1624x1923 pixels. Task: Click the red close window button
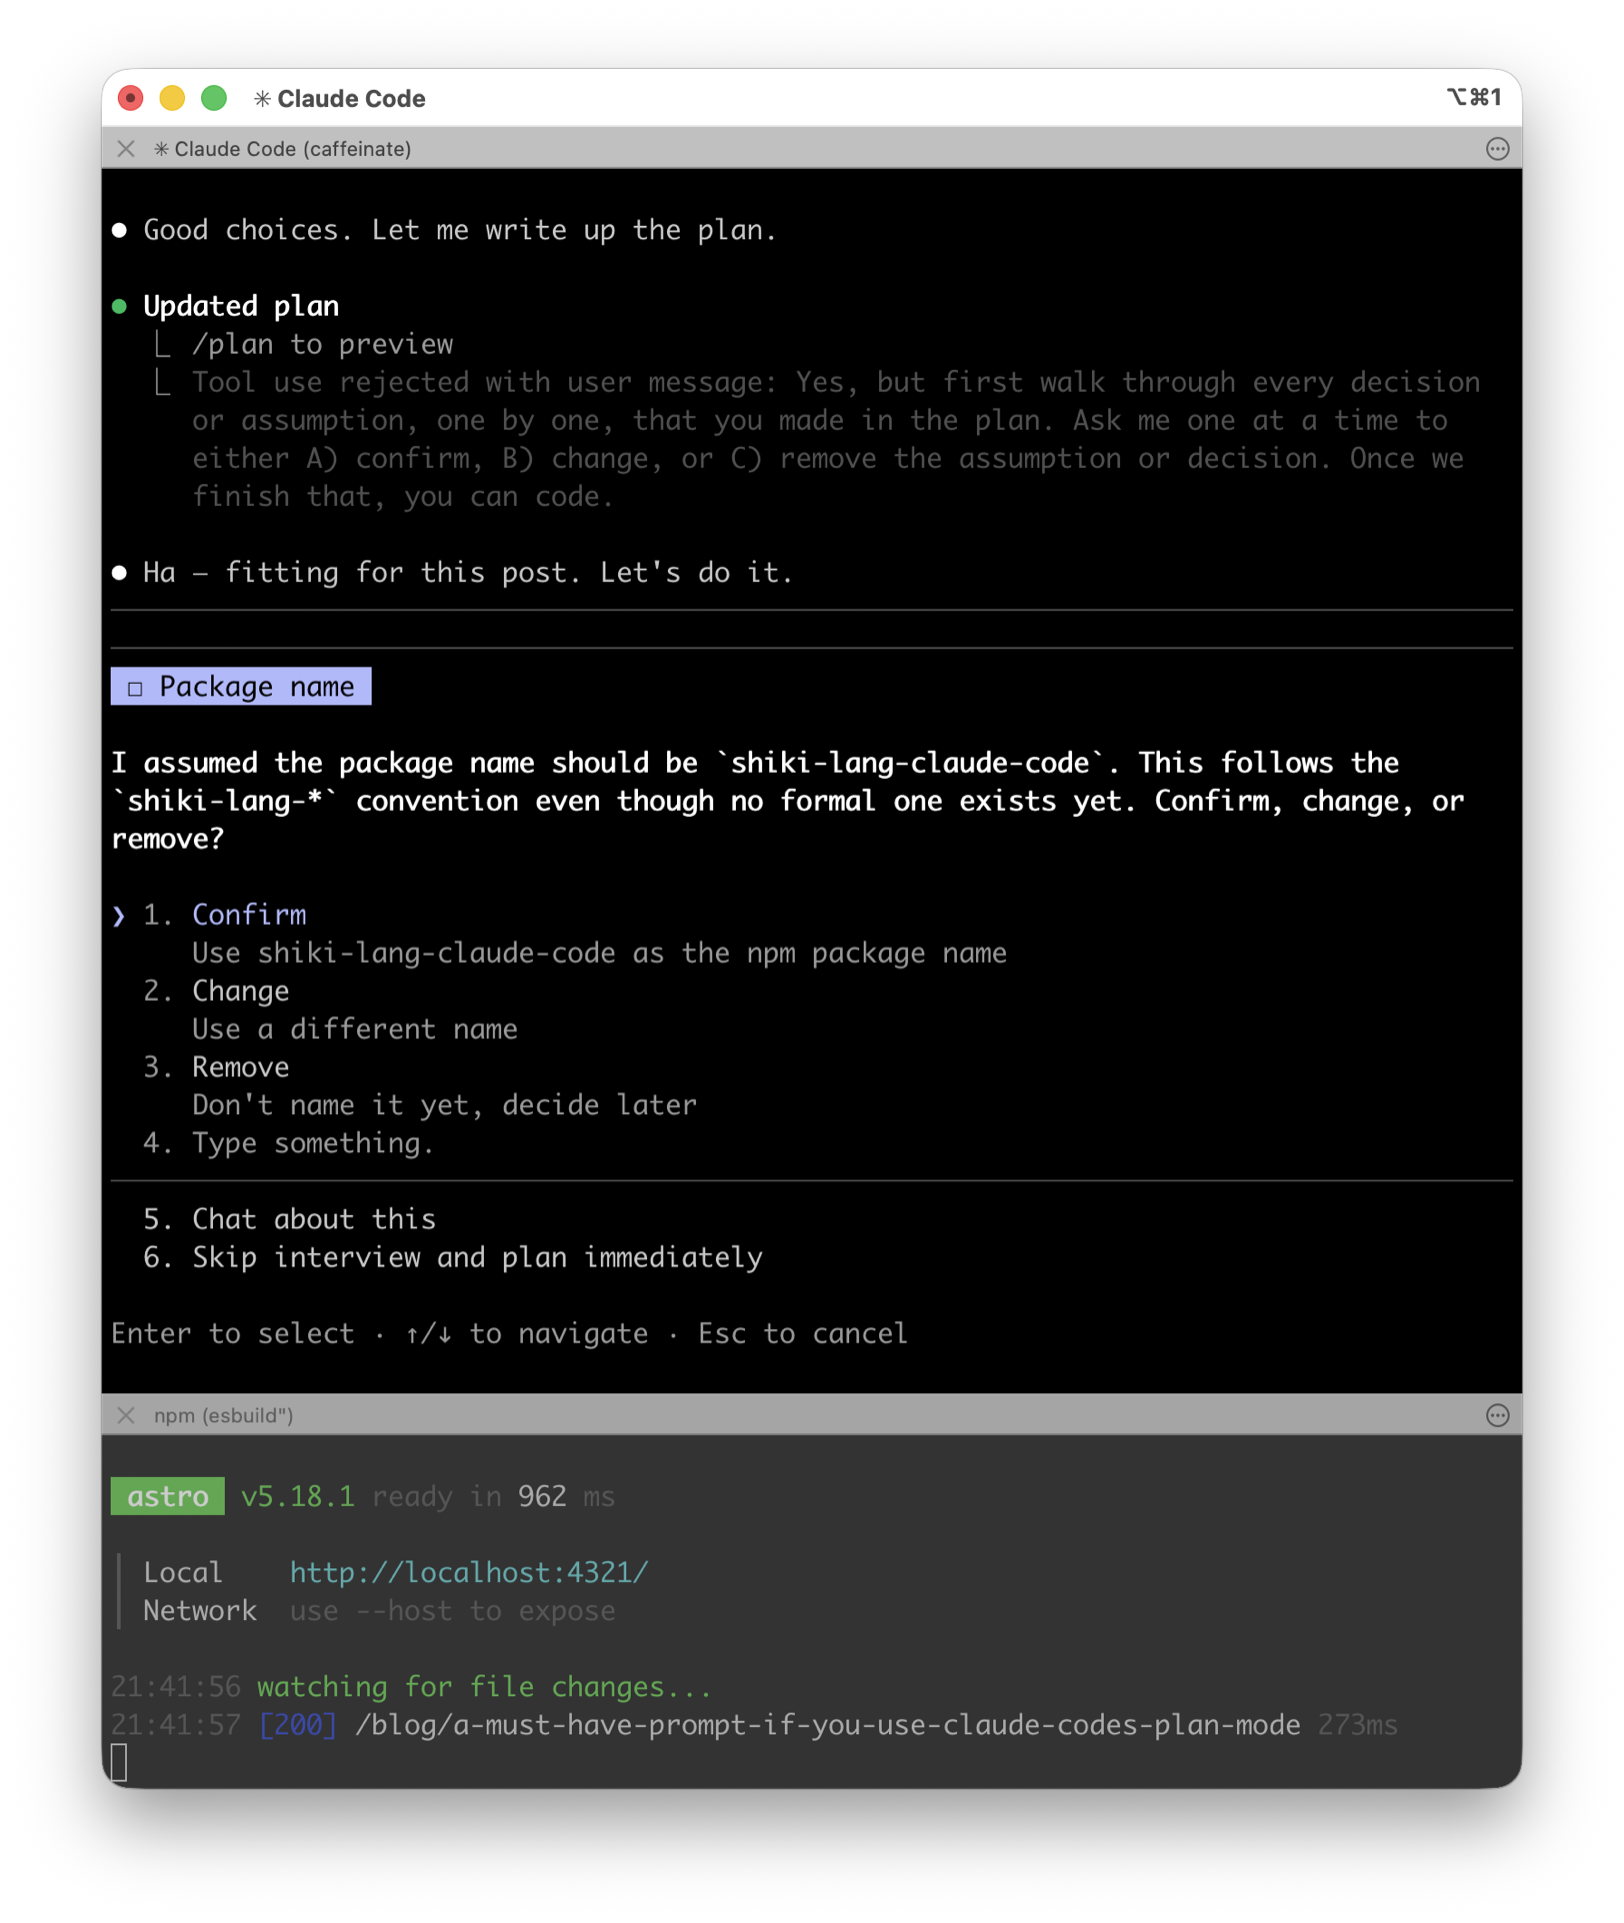[131, 98]
